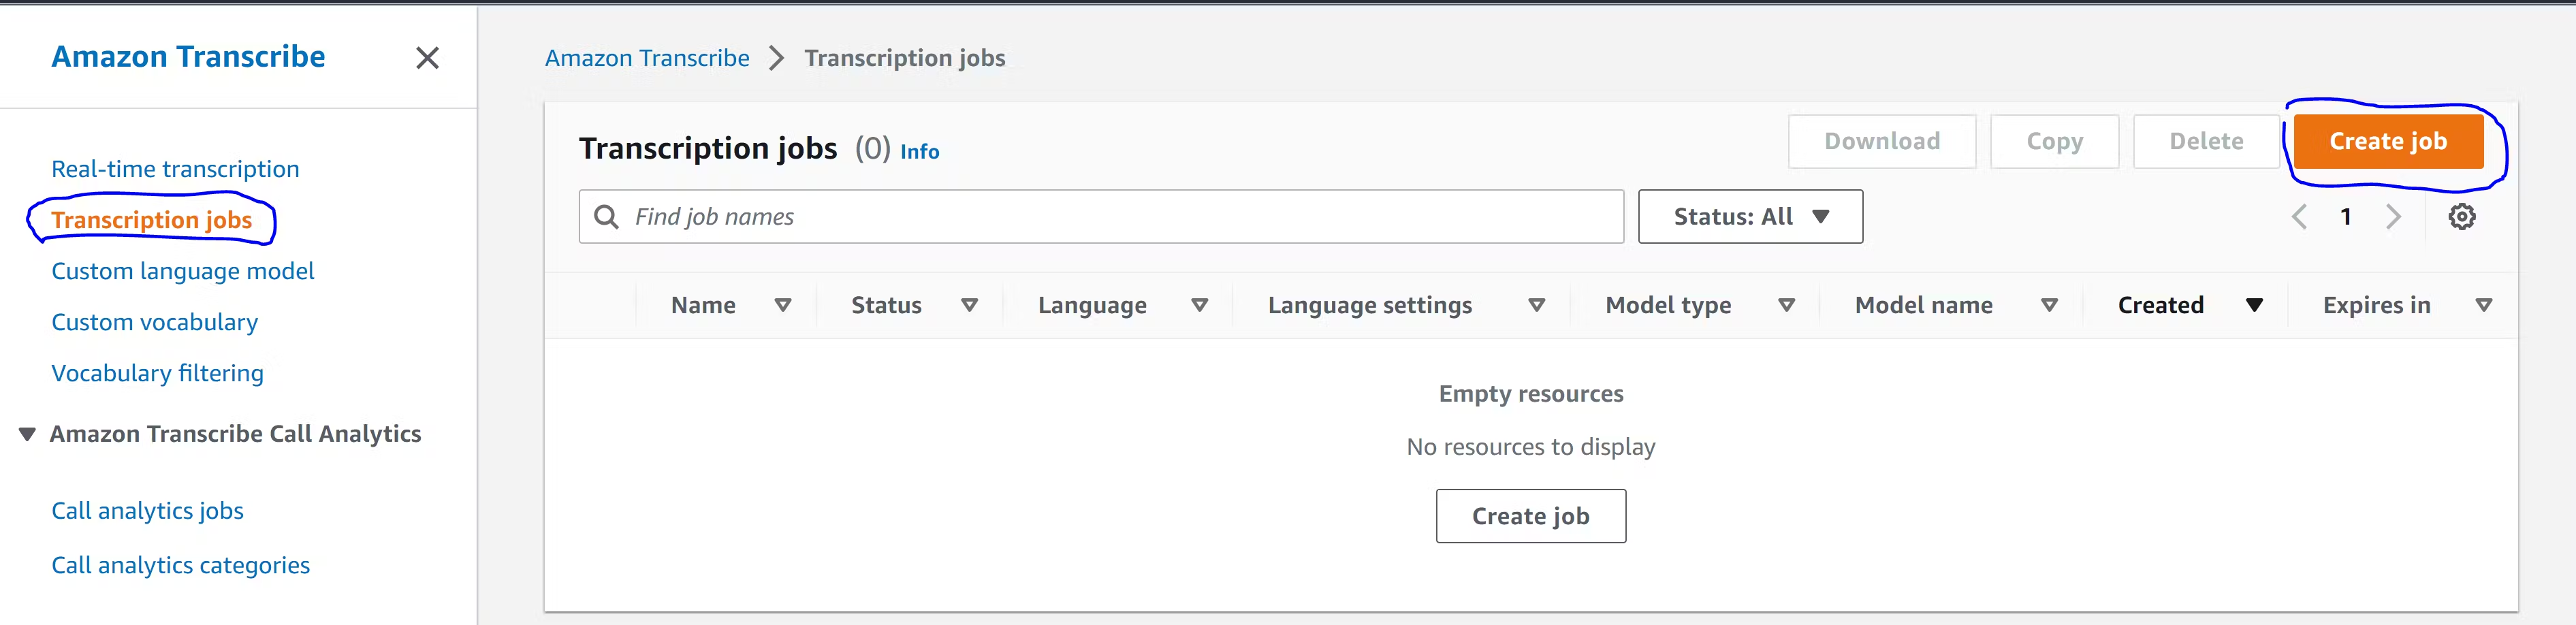
Task: Navigate to Amazon Transcribe breadcrumb link
Action: pos(647,58)
